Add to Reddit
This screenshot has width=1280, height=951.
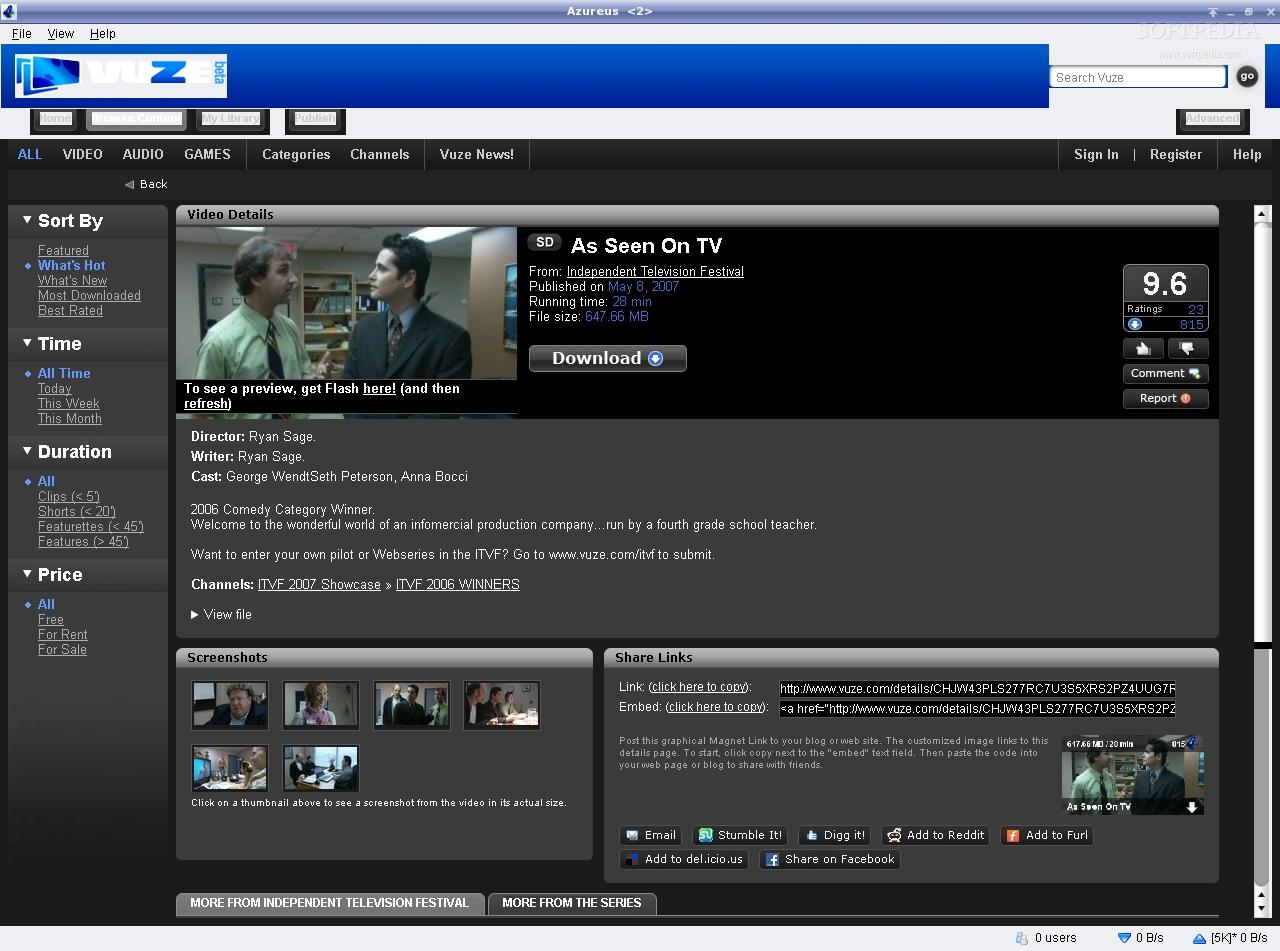(936, 835)
